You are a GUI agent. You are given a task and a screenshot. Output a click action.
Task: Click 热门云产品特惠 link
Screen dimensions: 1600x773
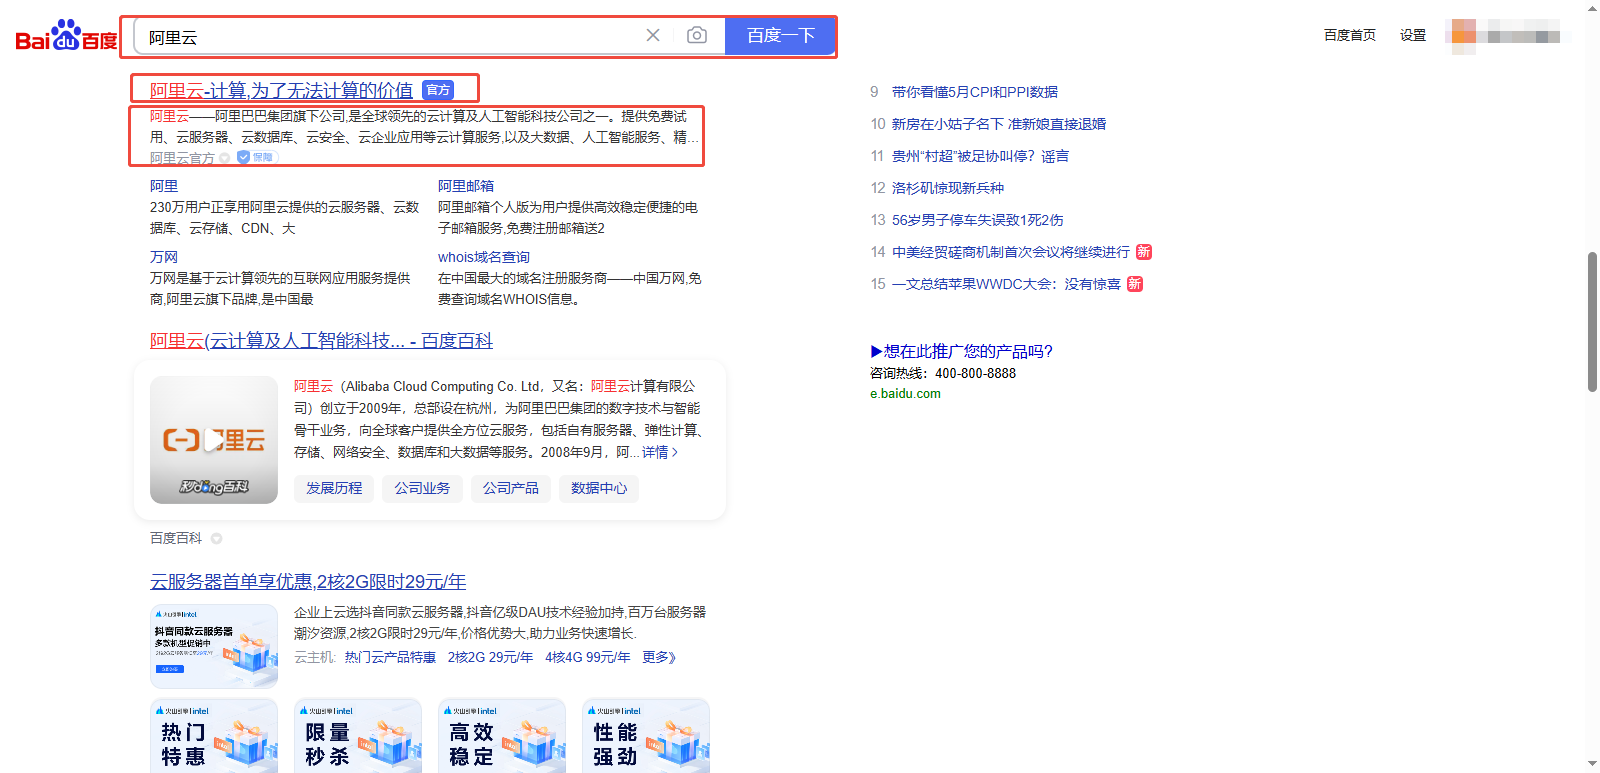(390, 657)
